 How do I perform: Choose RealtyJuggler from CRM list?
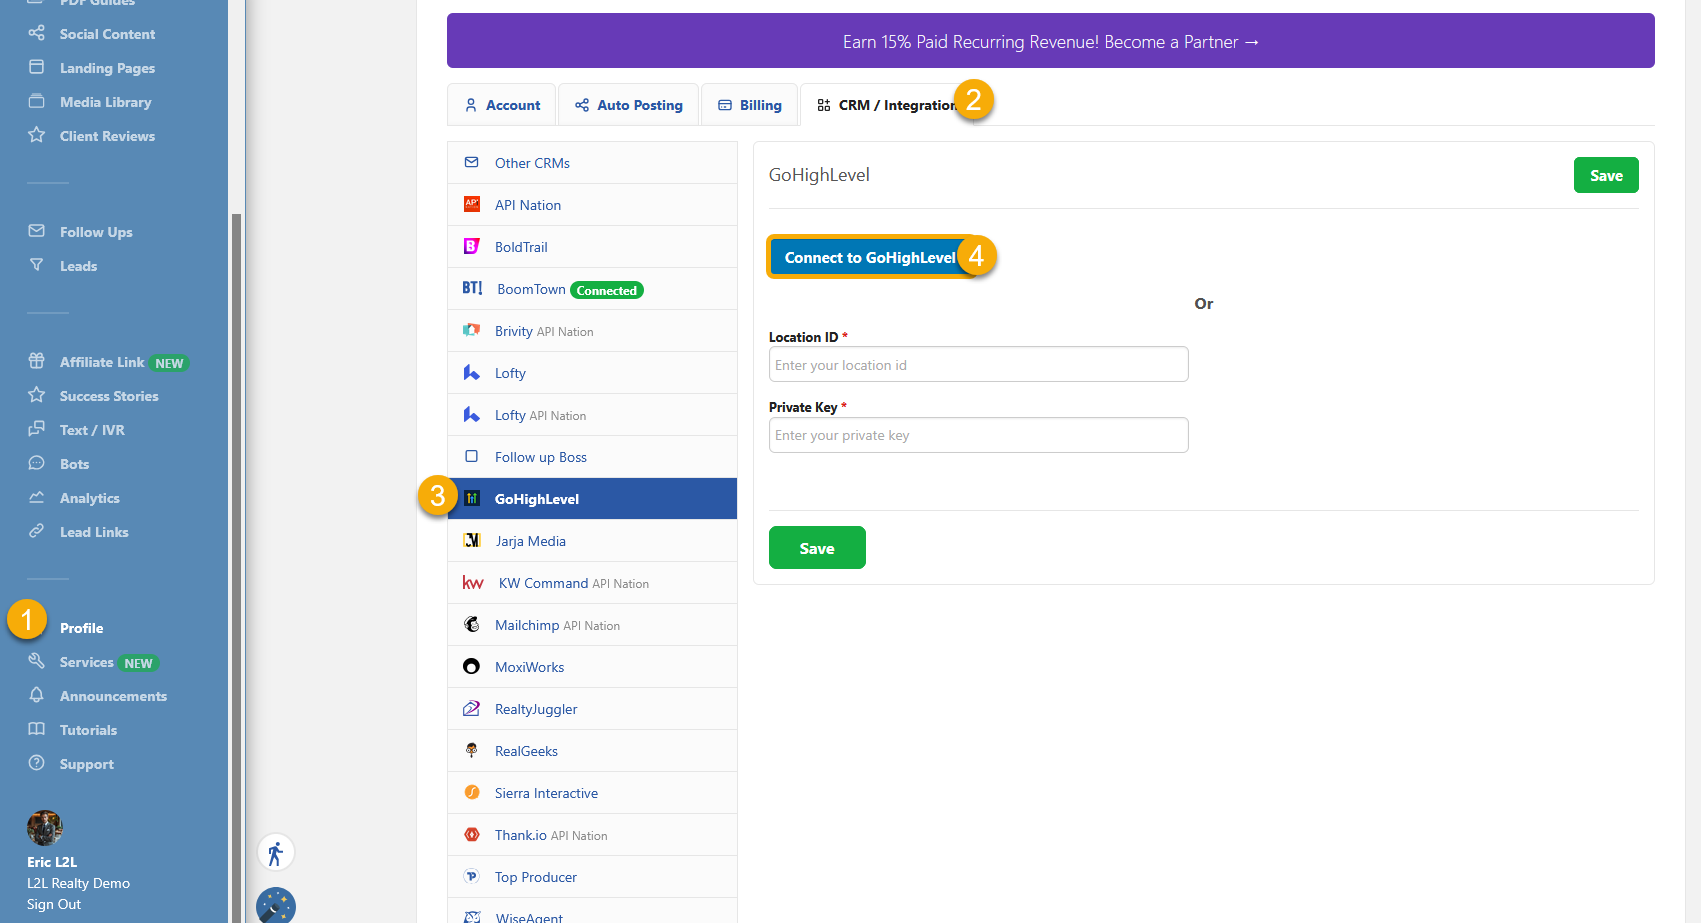592,709
